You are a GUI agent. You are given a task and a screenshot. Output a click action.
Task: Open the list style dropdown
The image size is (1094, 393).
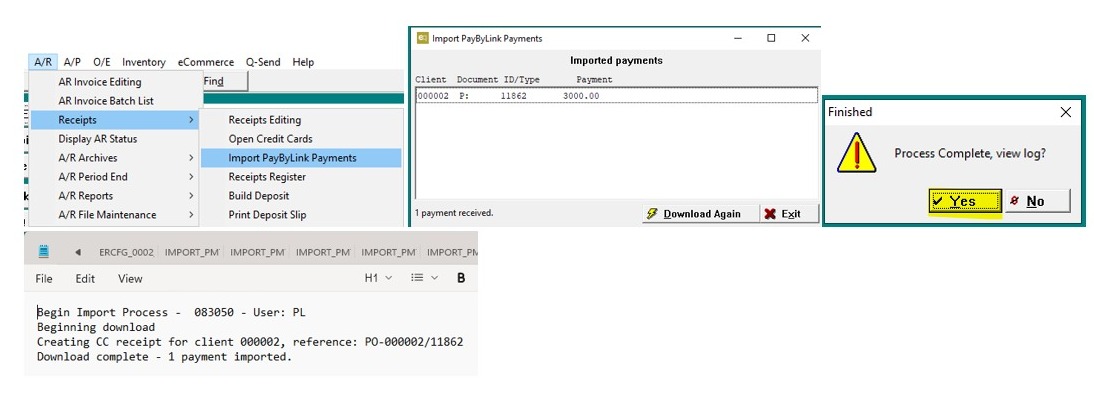424,278
